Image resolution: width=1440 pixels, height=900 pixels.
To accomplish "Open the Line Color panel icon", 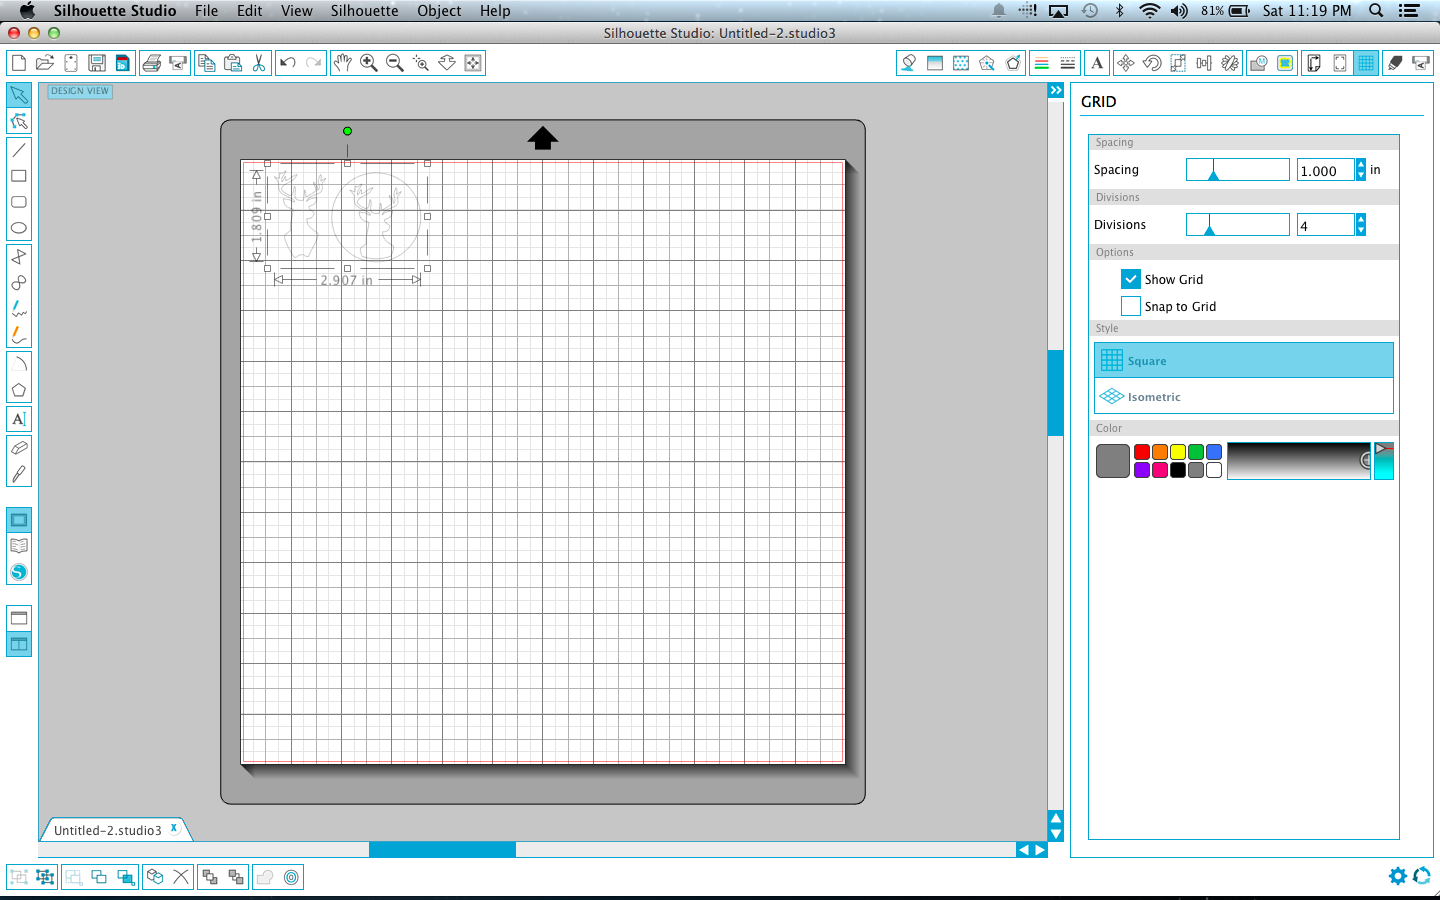I will click(x=1041, y=63).
